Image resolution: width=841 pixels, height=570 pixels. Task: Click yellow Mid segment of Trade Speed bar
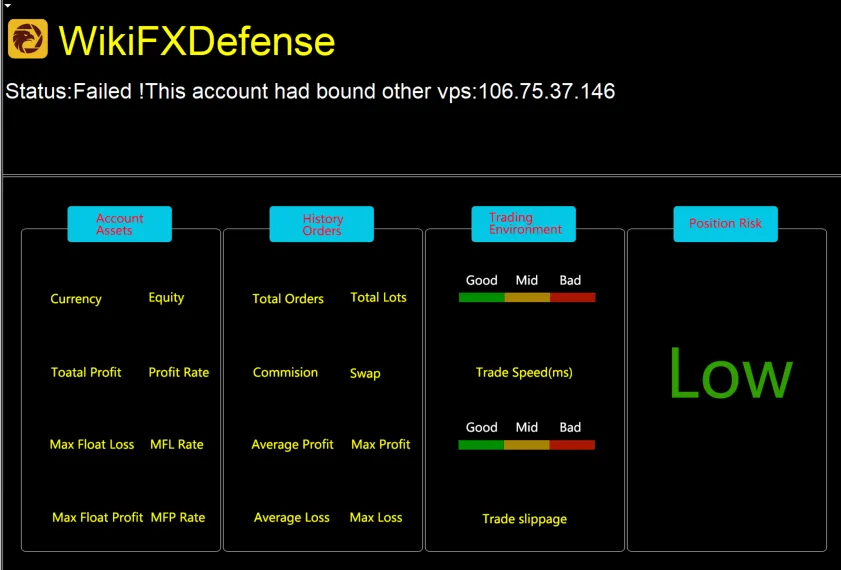pos(527,298)
